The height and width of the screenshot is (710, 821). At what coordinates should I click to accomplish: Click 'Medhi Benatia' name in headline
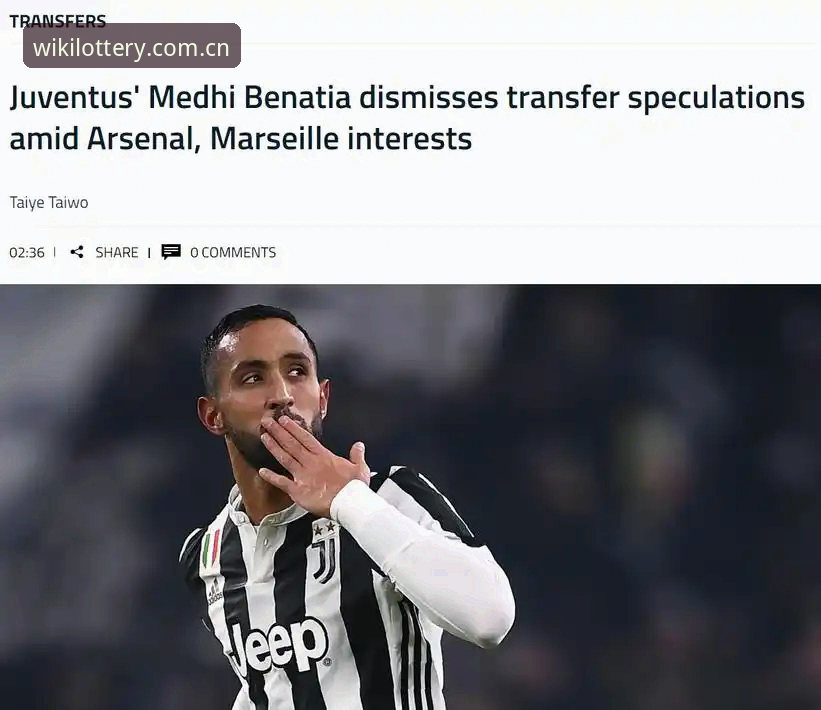click(250, 98)
